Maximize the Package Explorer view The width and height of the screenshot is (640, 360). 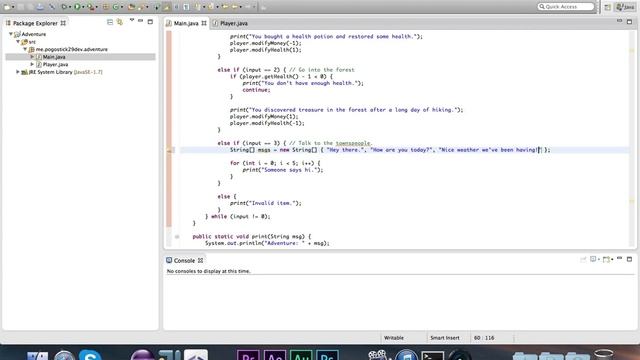(x=150, y=21)
